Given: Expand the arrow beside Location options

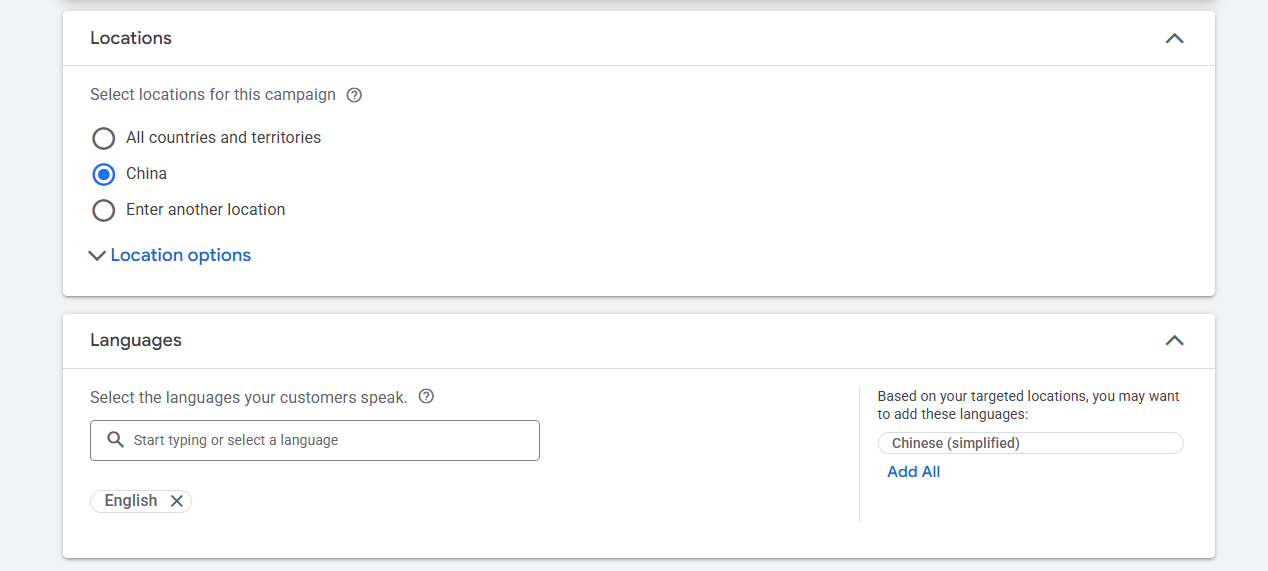Looking at the screenshot, I should (97, 256).
